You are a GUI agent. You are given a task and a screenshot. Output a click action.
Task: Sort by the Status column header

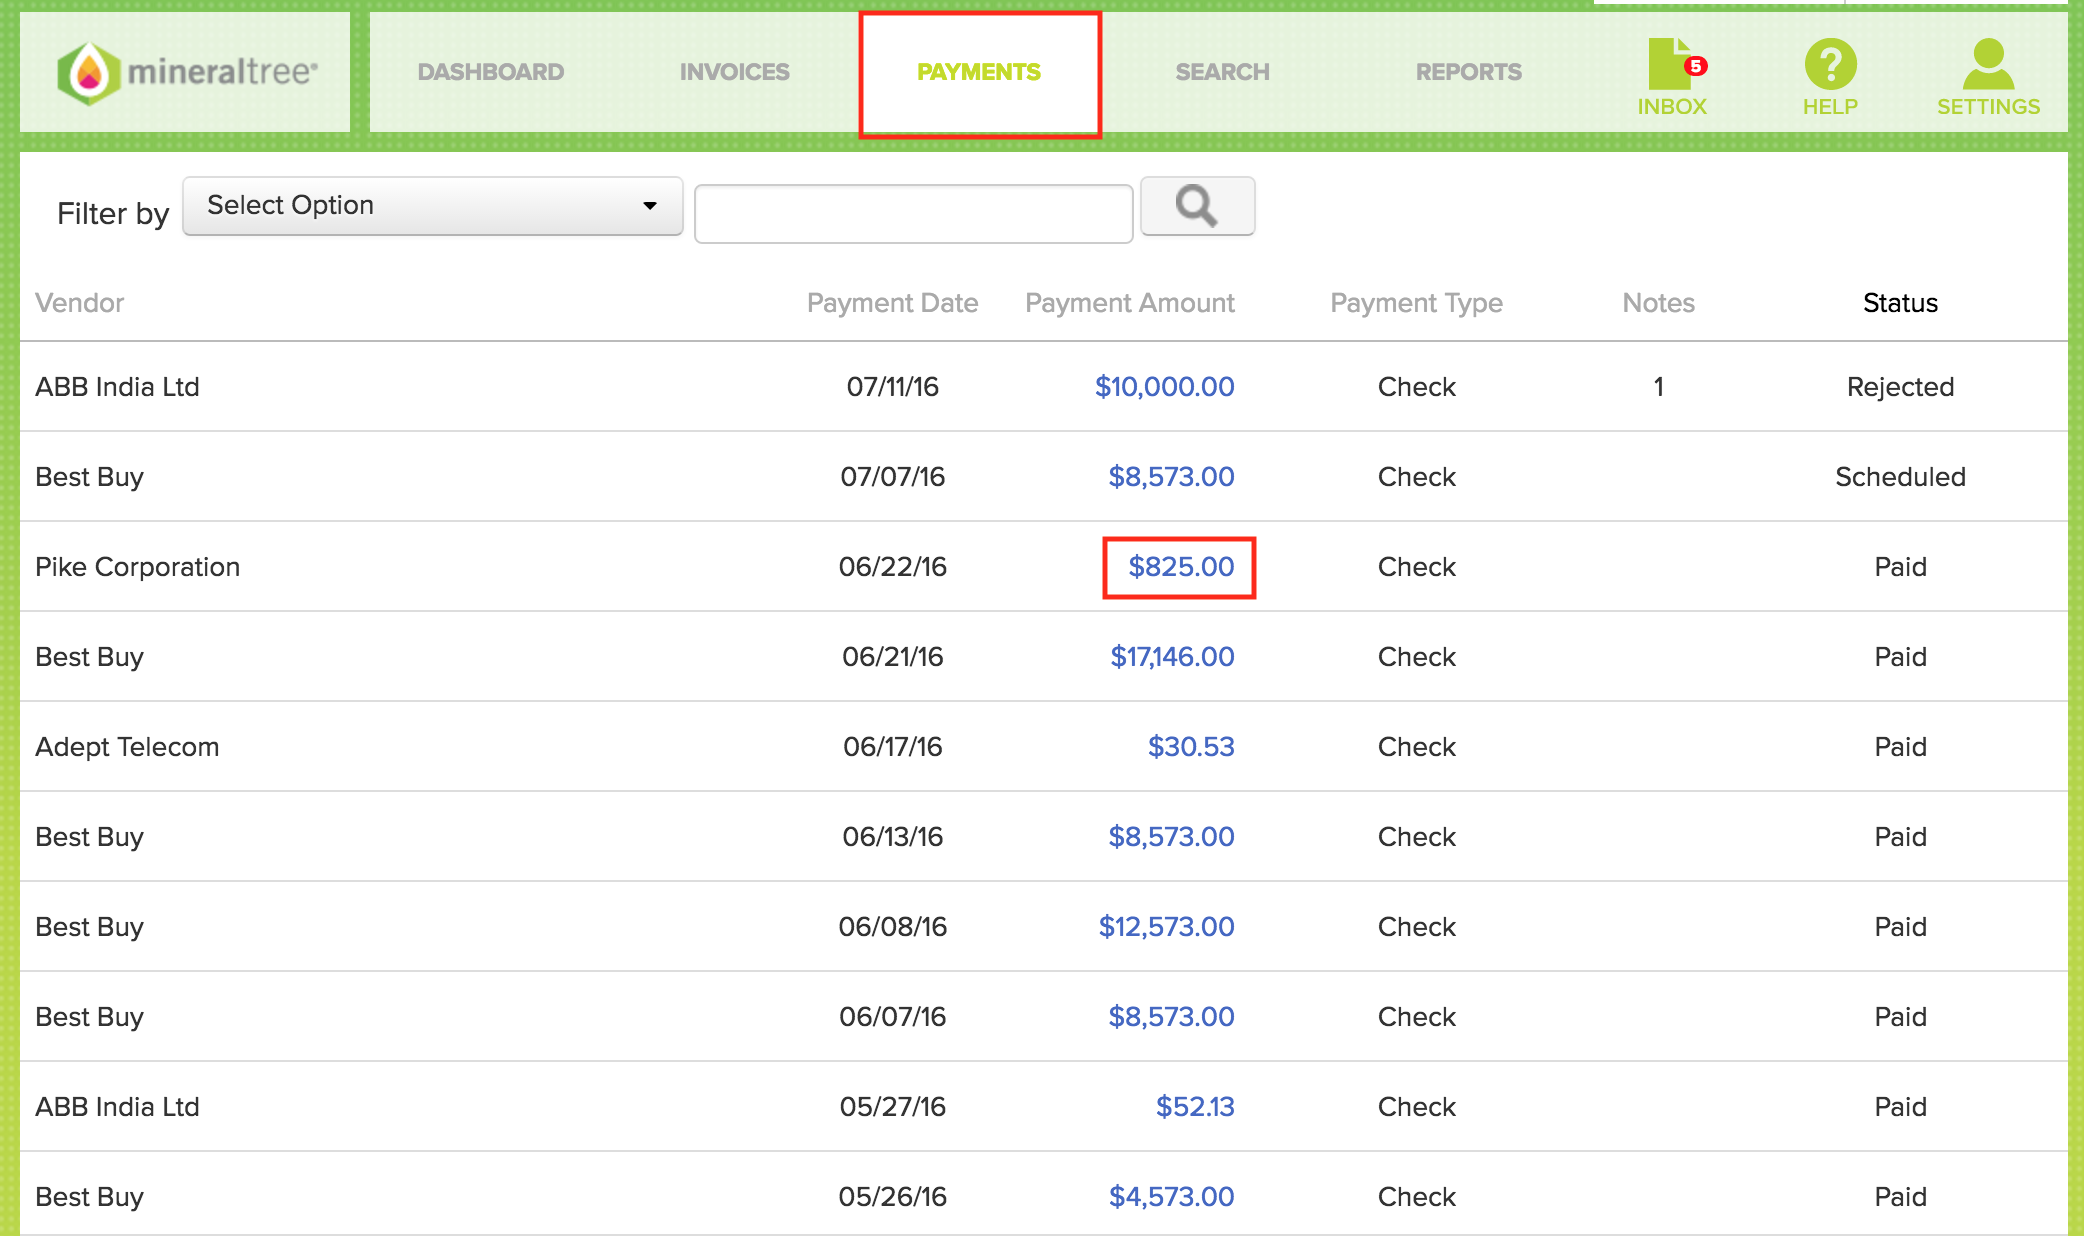pyautogui.click(x=1901, y=303)
